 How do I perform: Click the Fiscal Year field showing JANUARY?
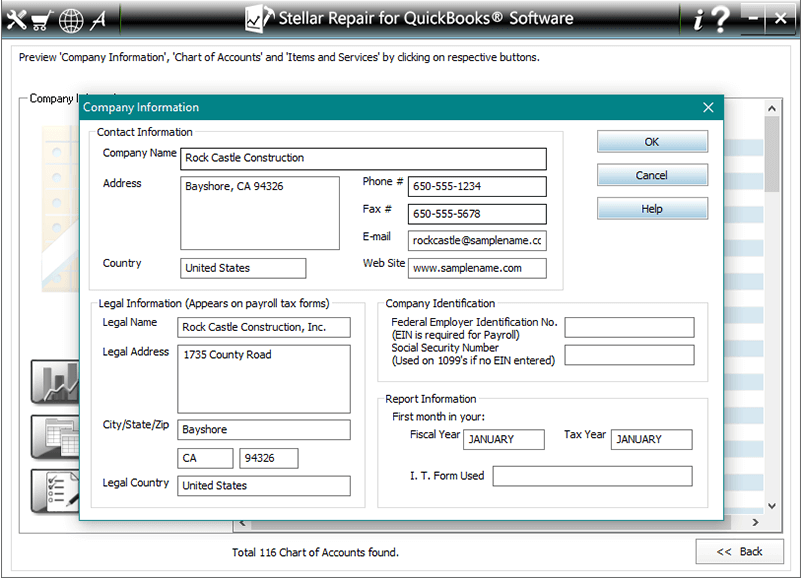coord(504,440)
